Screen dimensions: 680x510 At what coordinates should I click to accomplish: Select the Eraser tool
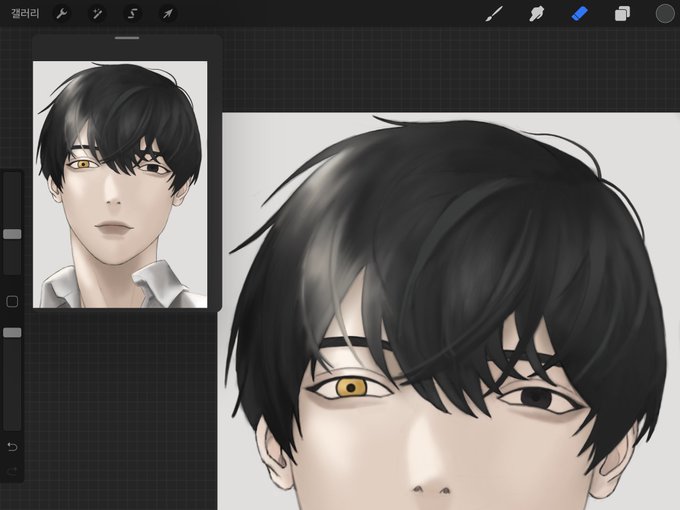pyautogui.click(x=579, y=14)
